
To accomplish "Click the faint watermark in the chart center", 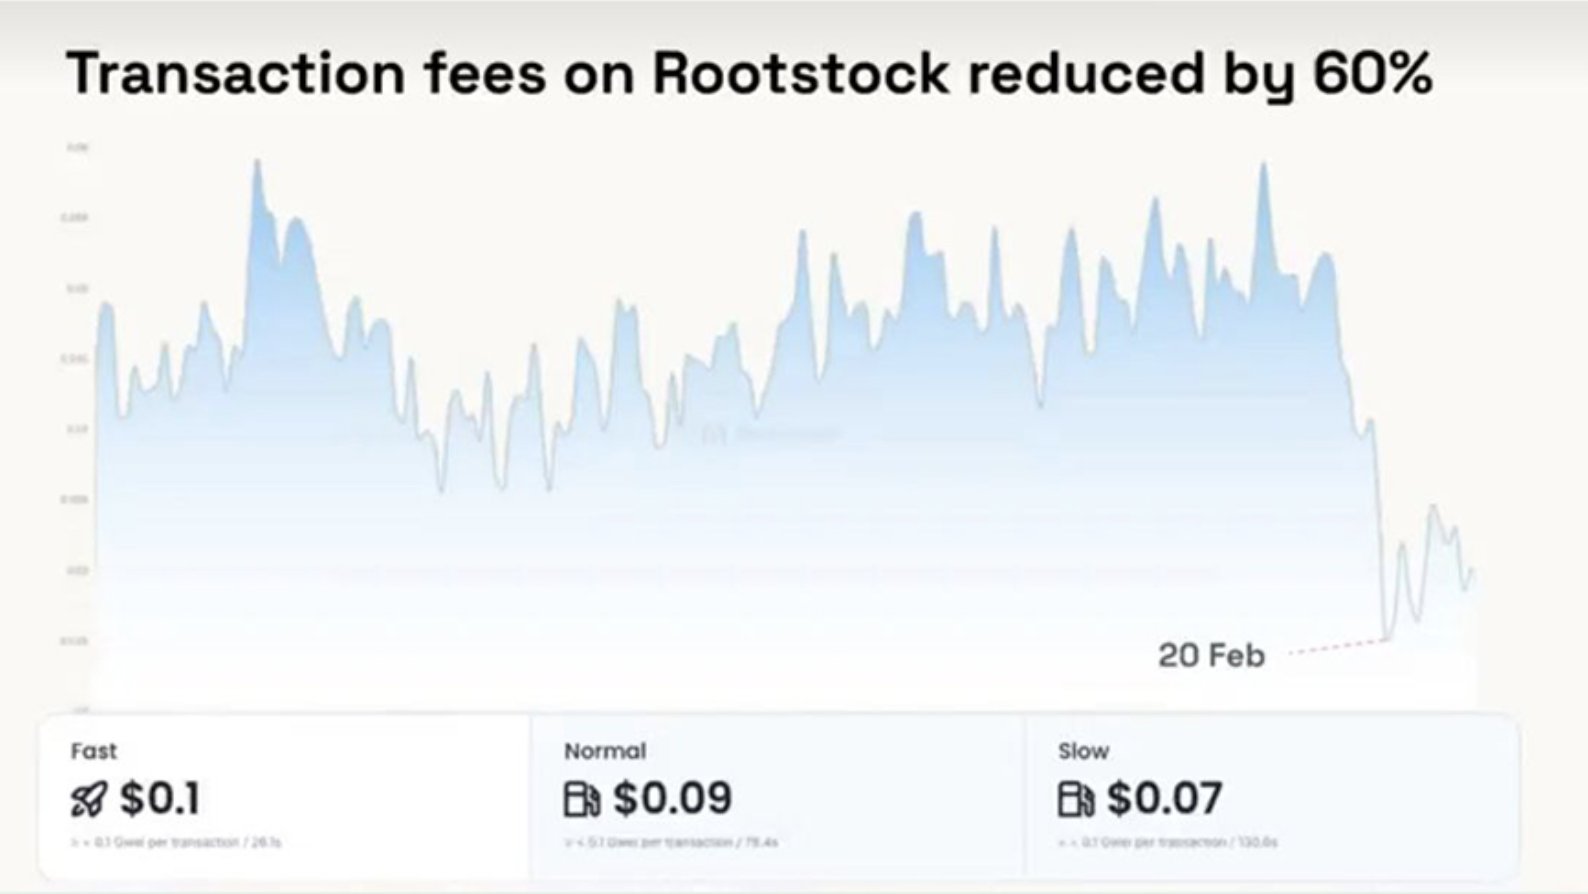I will [x=770, y=434].
